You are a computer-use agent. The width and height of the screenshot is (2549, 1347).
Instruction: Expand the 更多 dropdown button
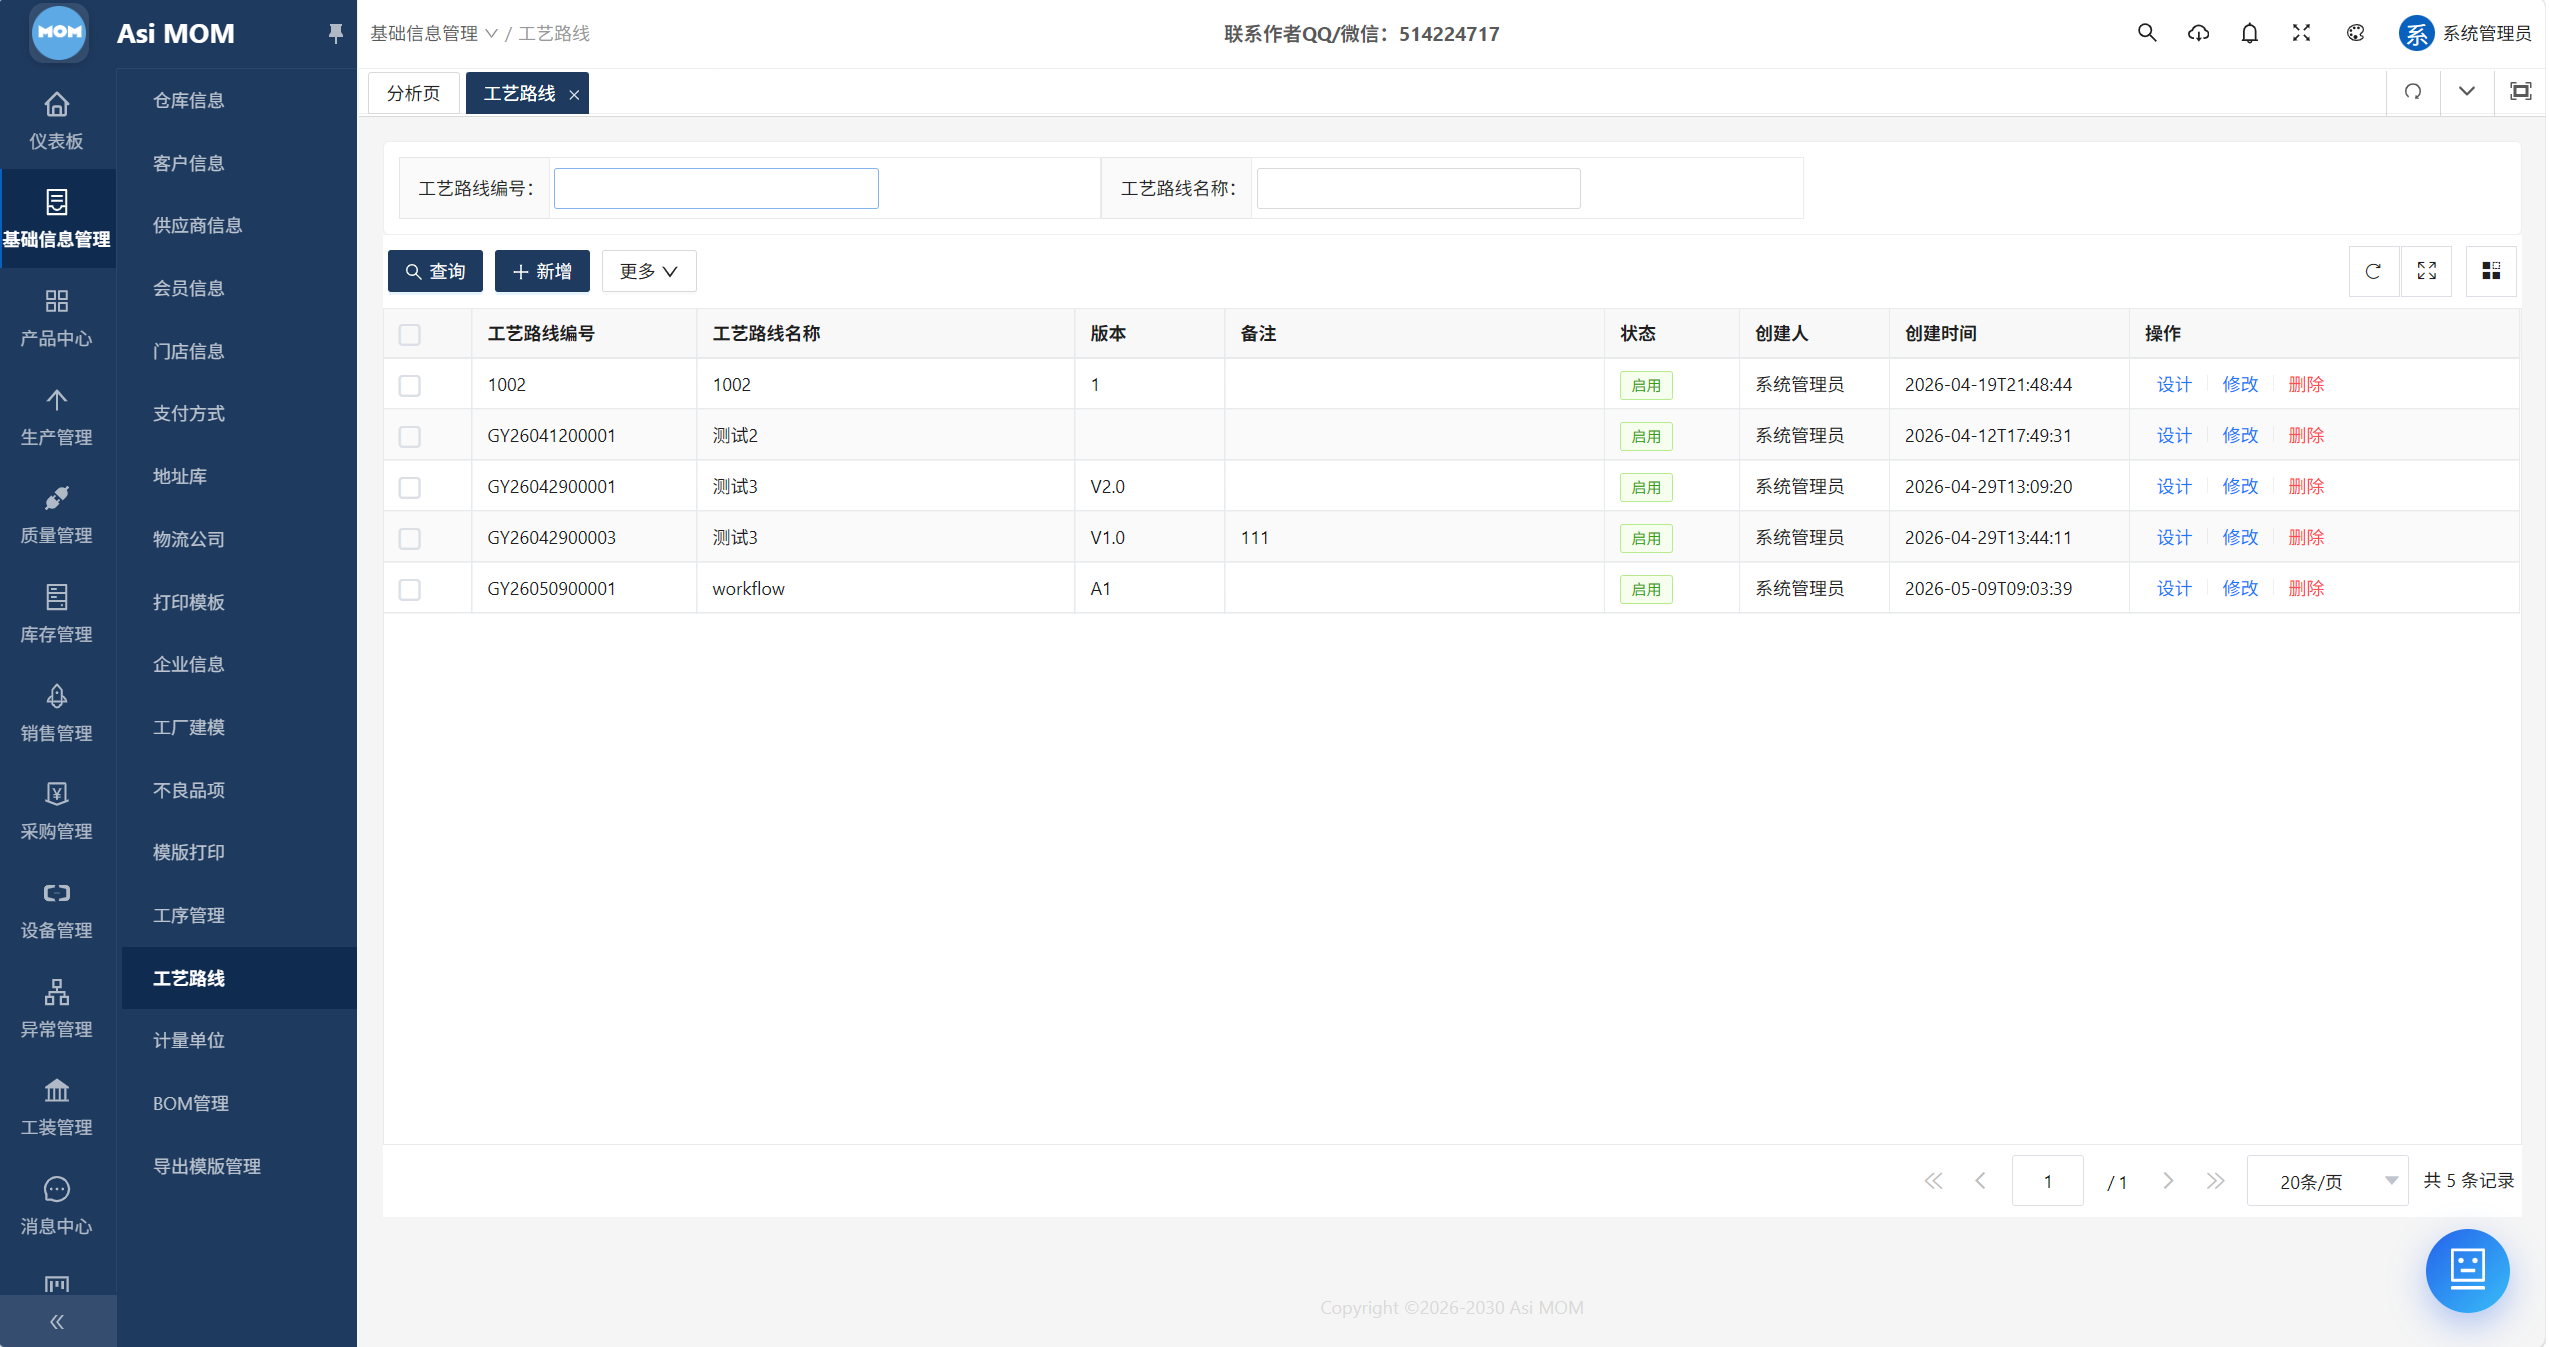tap(649, 271)
